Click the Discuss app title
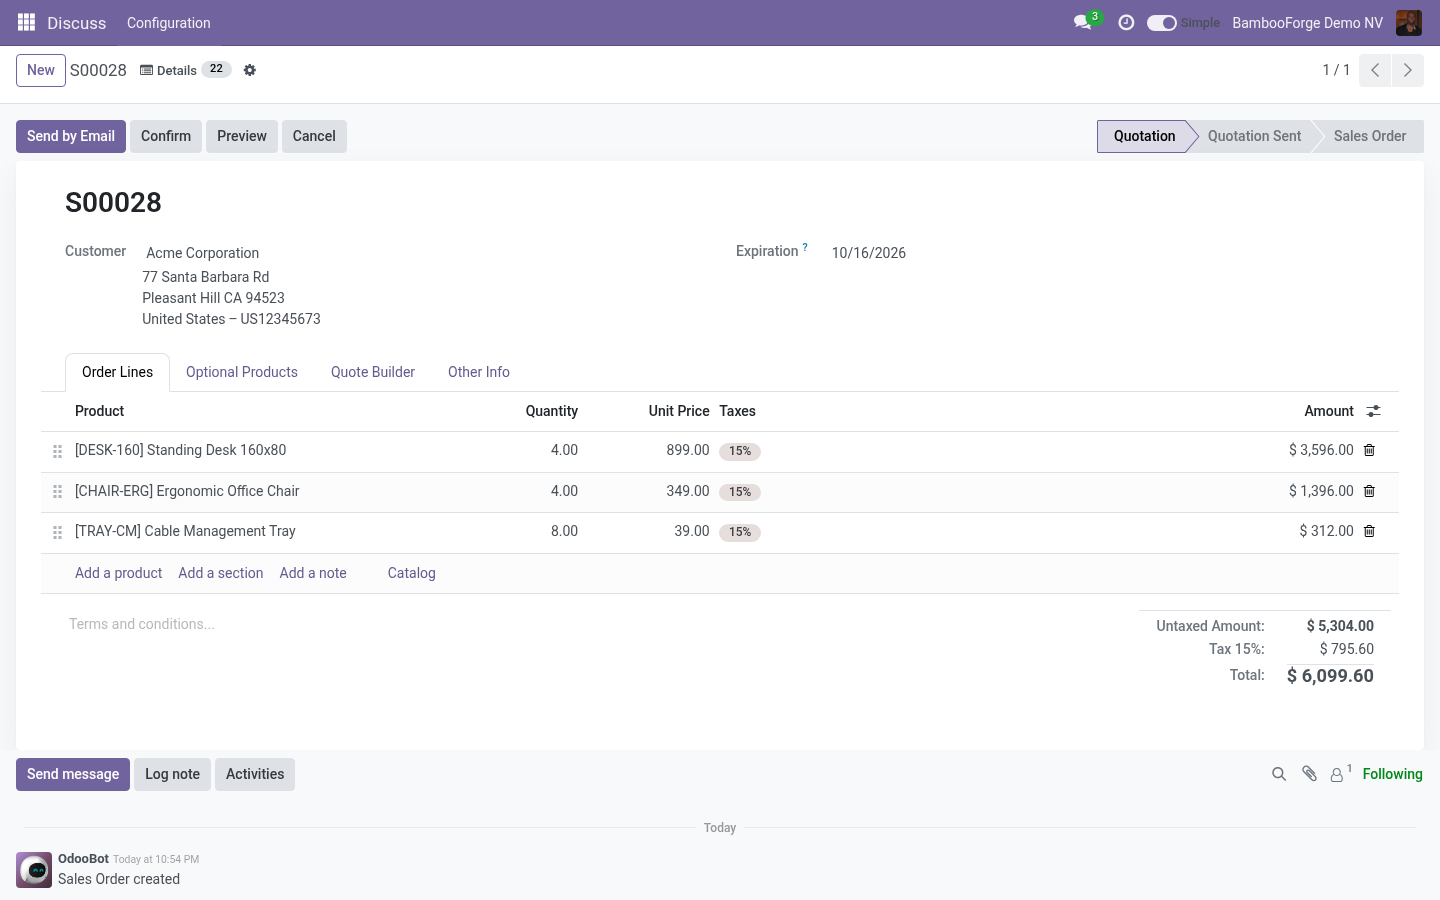This screenshot has width=1440, height=900. click(x=76, y=22)
